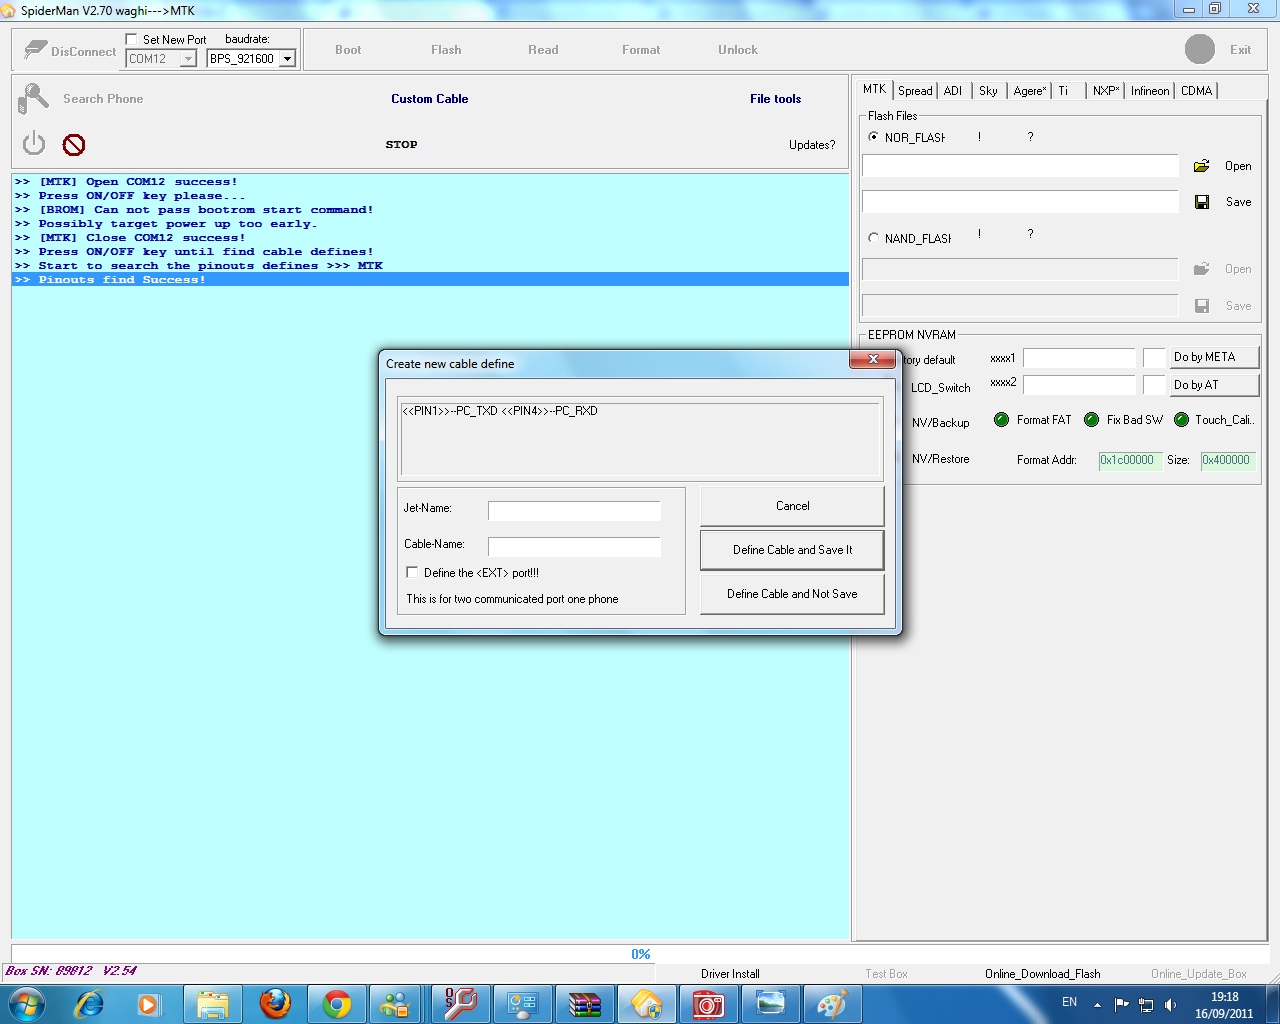Select the NAND_FLASH radio button
The height and width of the screenshot is (1024, 1280).
click(873, 238)
